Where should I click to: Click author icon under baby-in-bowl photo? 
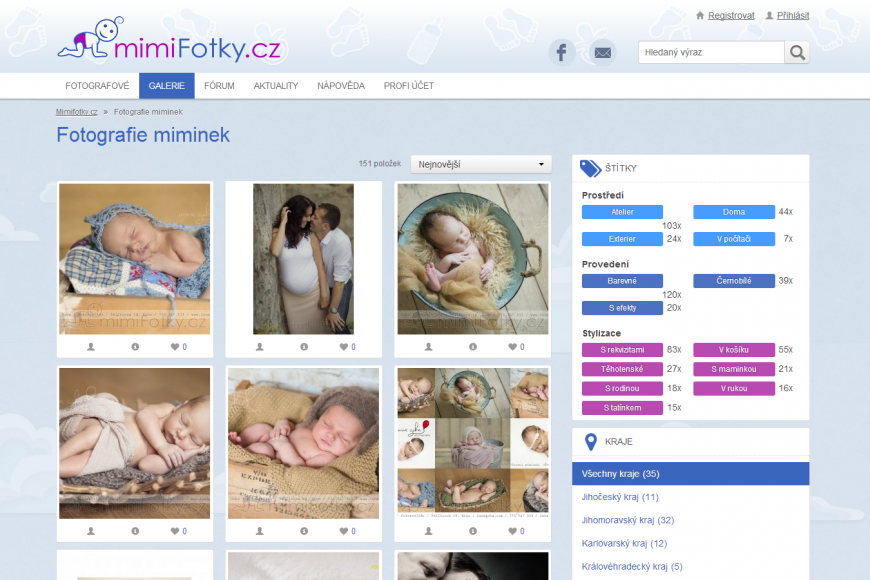tap(428, 347)
